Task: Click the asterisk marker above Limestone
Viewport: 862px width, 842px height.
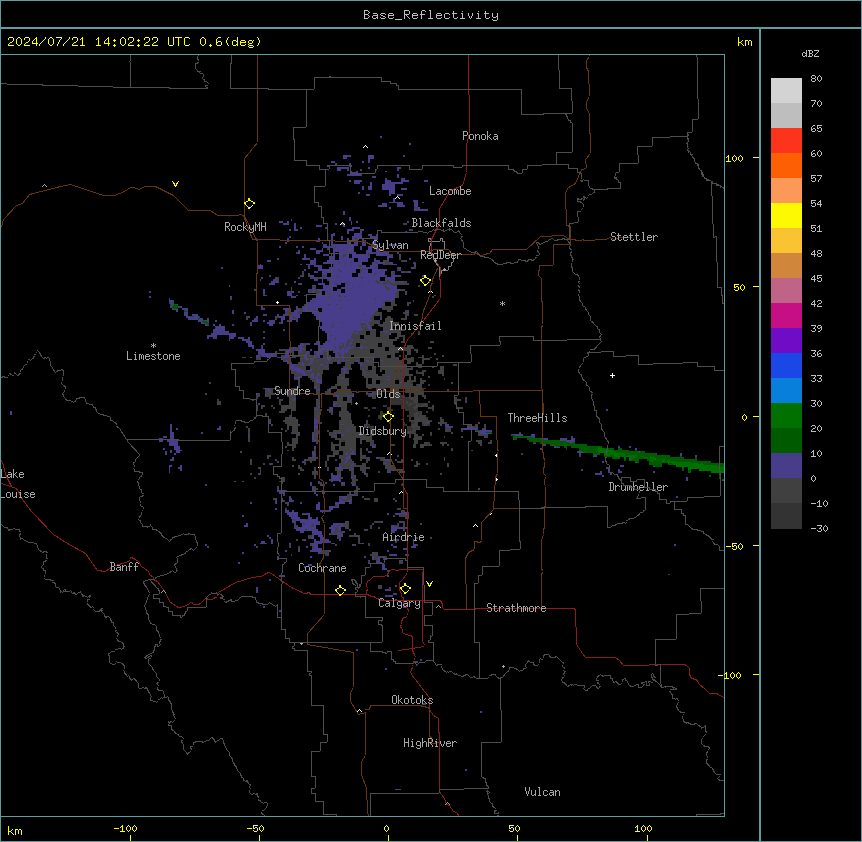Action: click(x=153, y=346)
